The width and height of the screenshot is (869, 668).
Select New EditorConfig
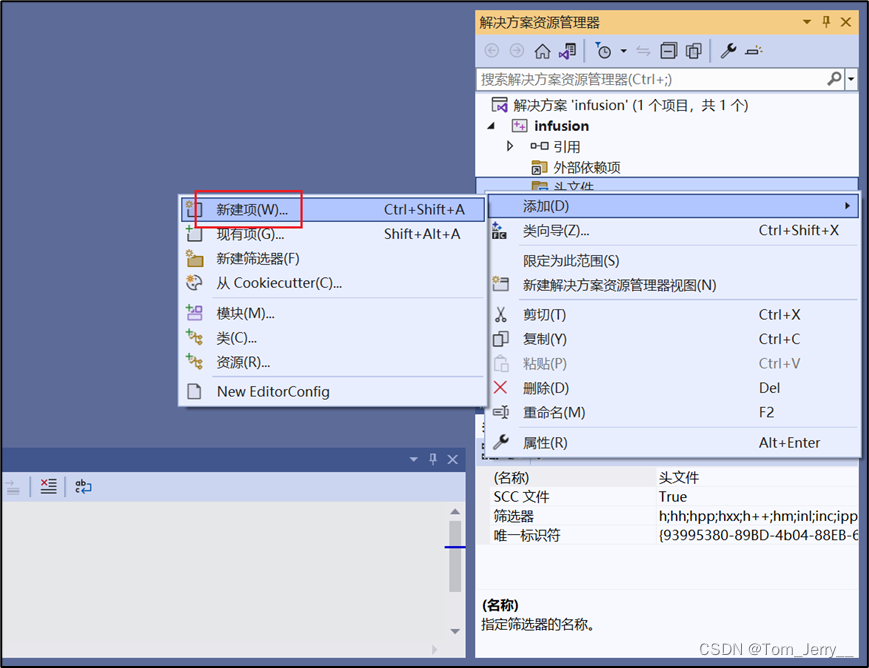coord(333,391)
